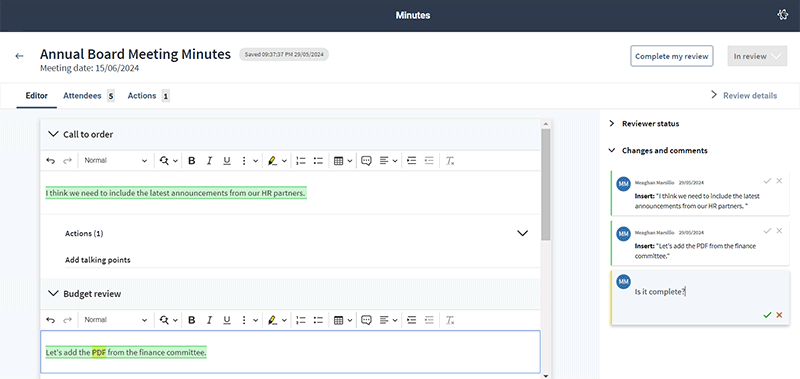Undo in the Call to order toolbar
The image size is (800, 379).
(x=51, y=161)
